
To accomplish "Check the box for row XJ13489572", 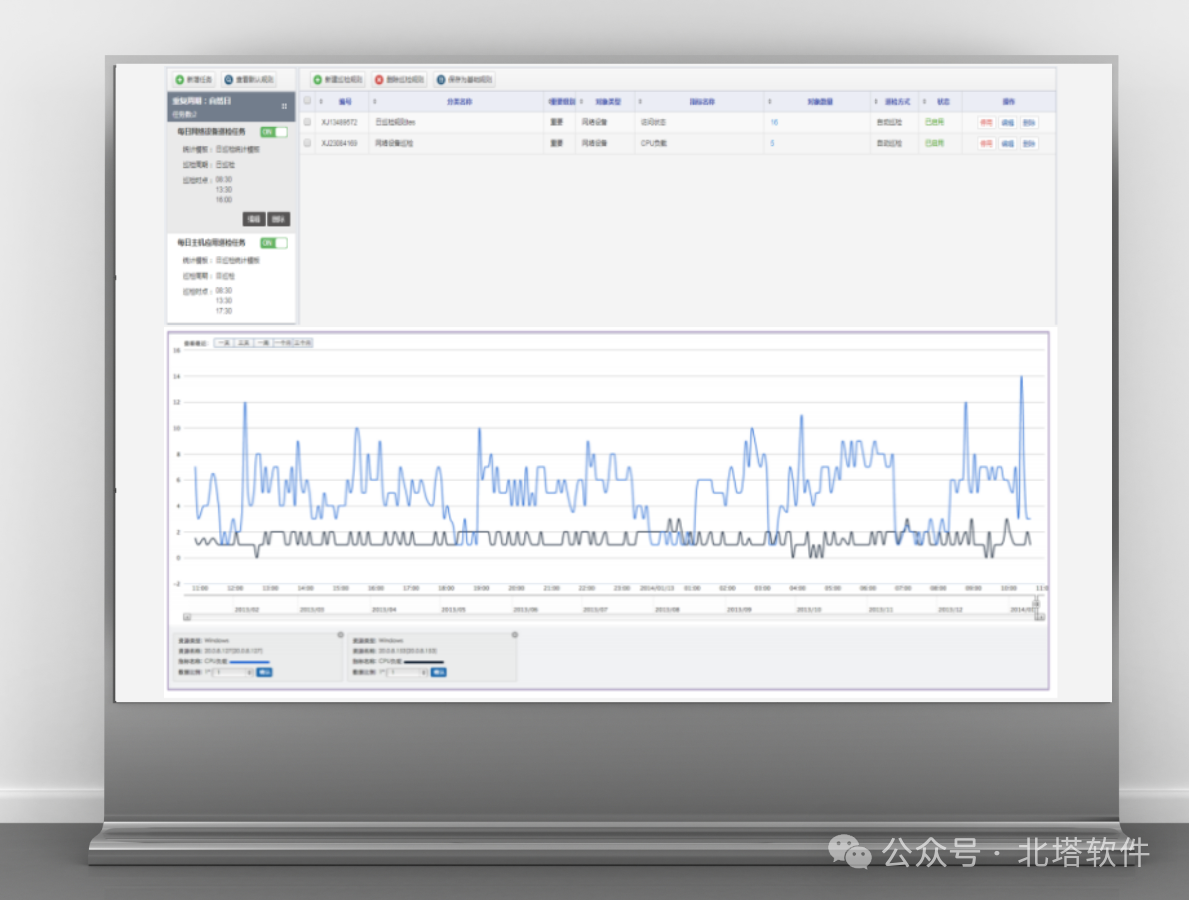I will [307, 122].
